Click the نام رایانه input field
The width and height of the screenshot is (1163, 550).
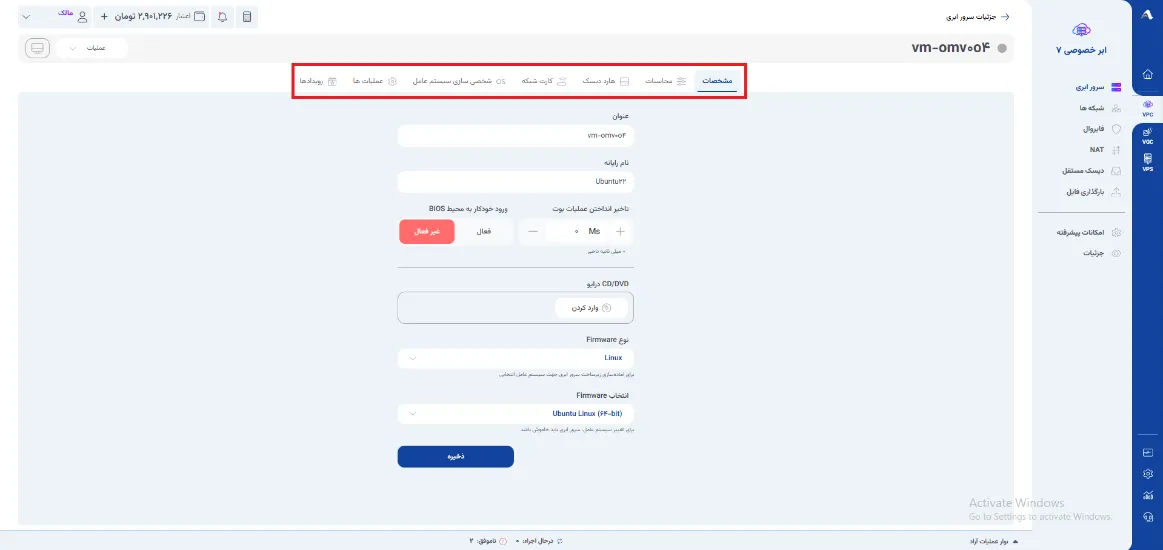coord(515,181)
